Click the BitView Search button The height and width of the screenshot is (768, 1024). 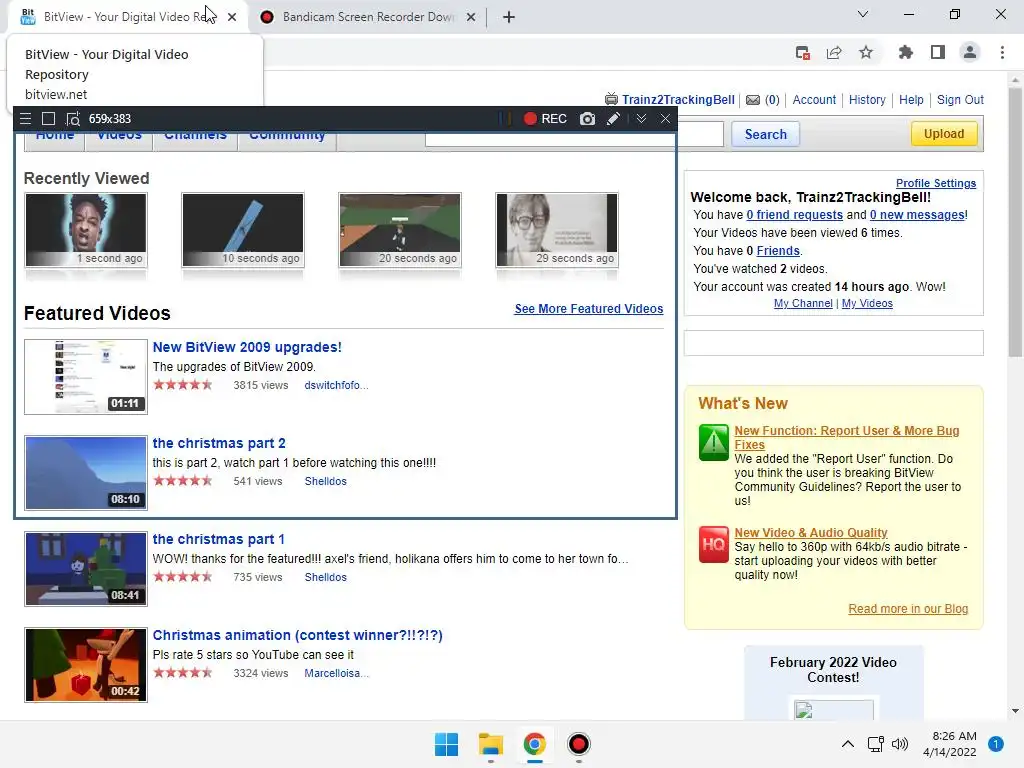click(x=765, y=135)
